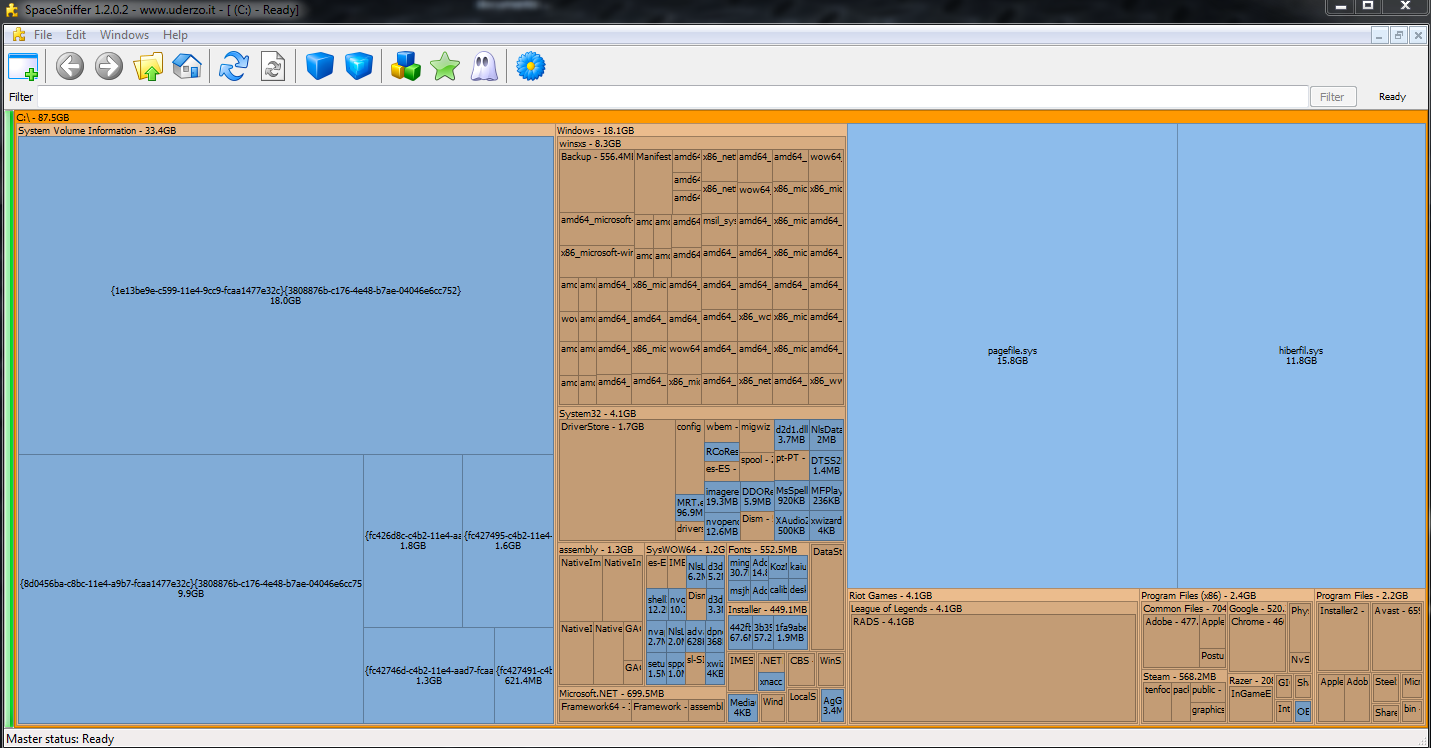Select the 1.6GB fc427495 restore block
1431x748 pixels.
(508, 541)
